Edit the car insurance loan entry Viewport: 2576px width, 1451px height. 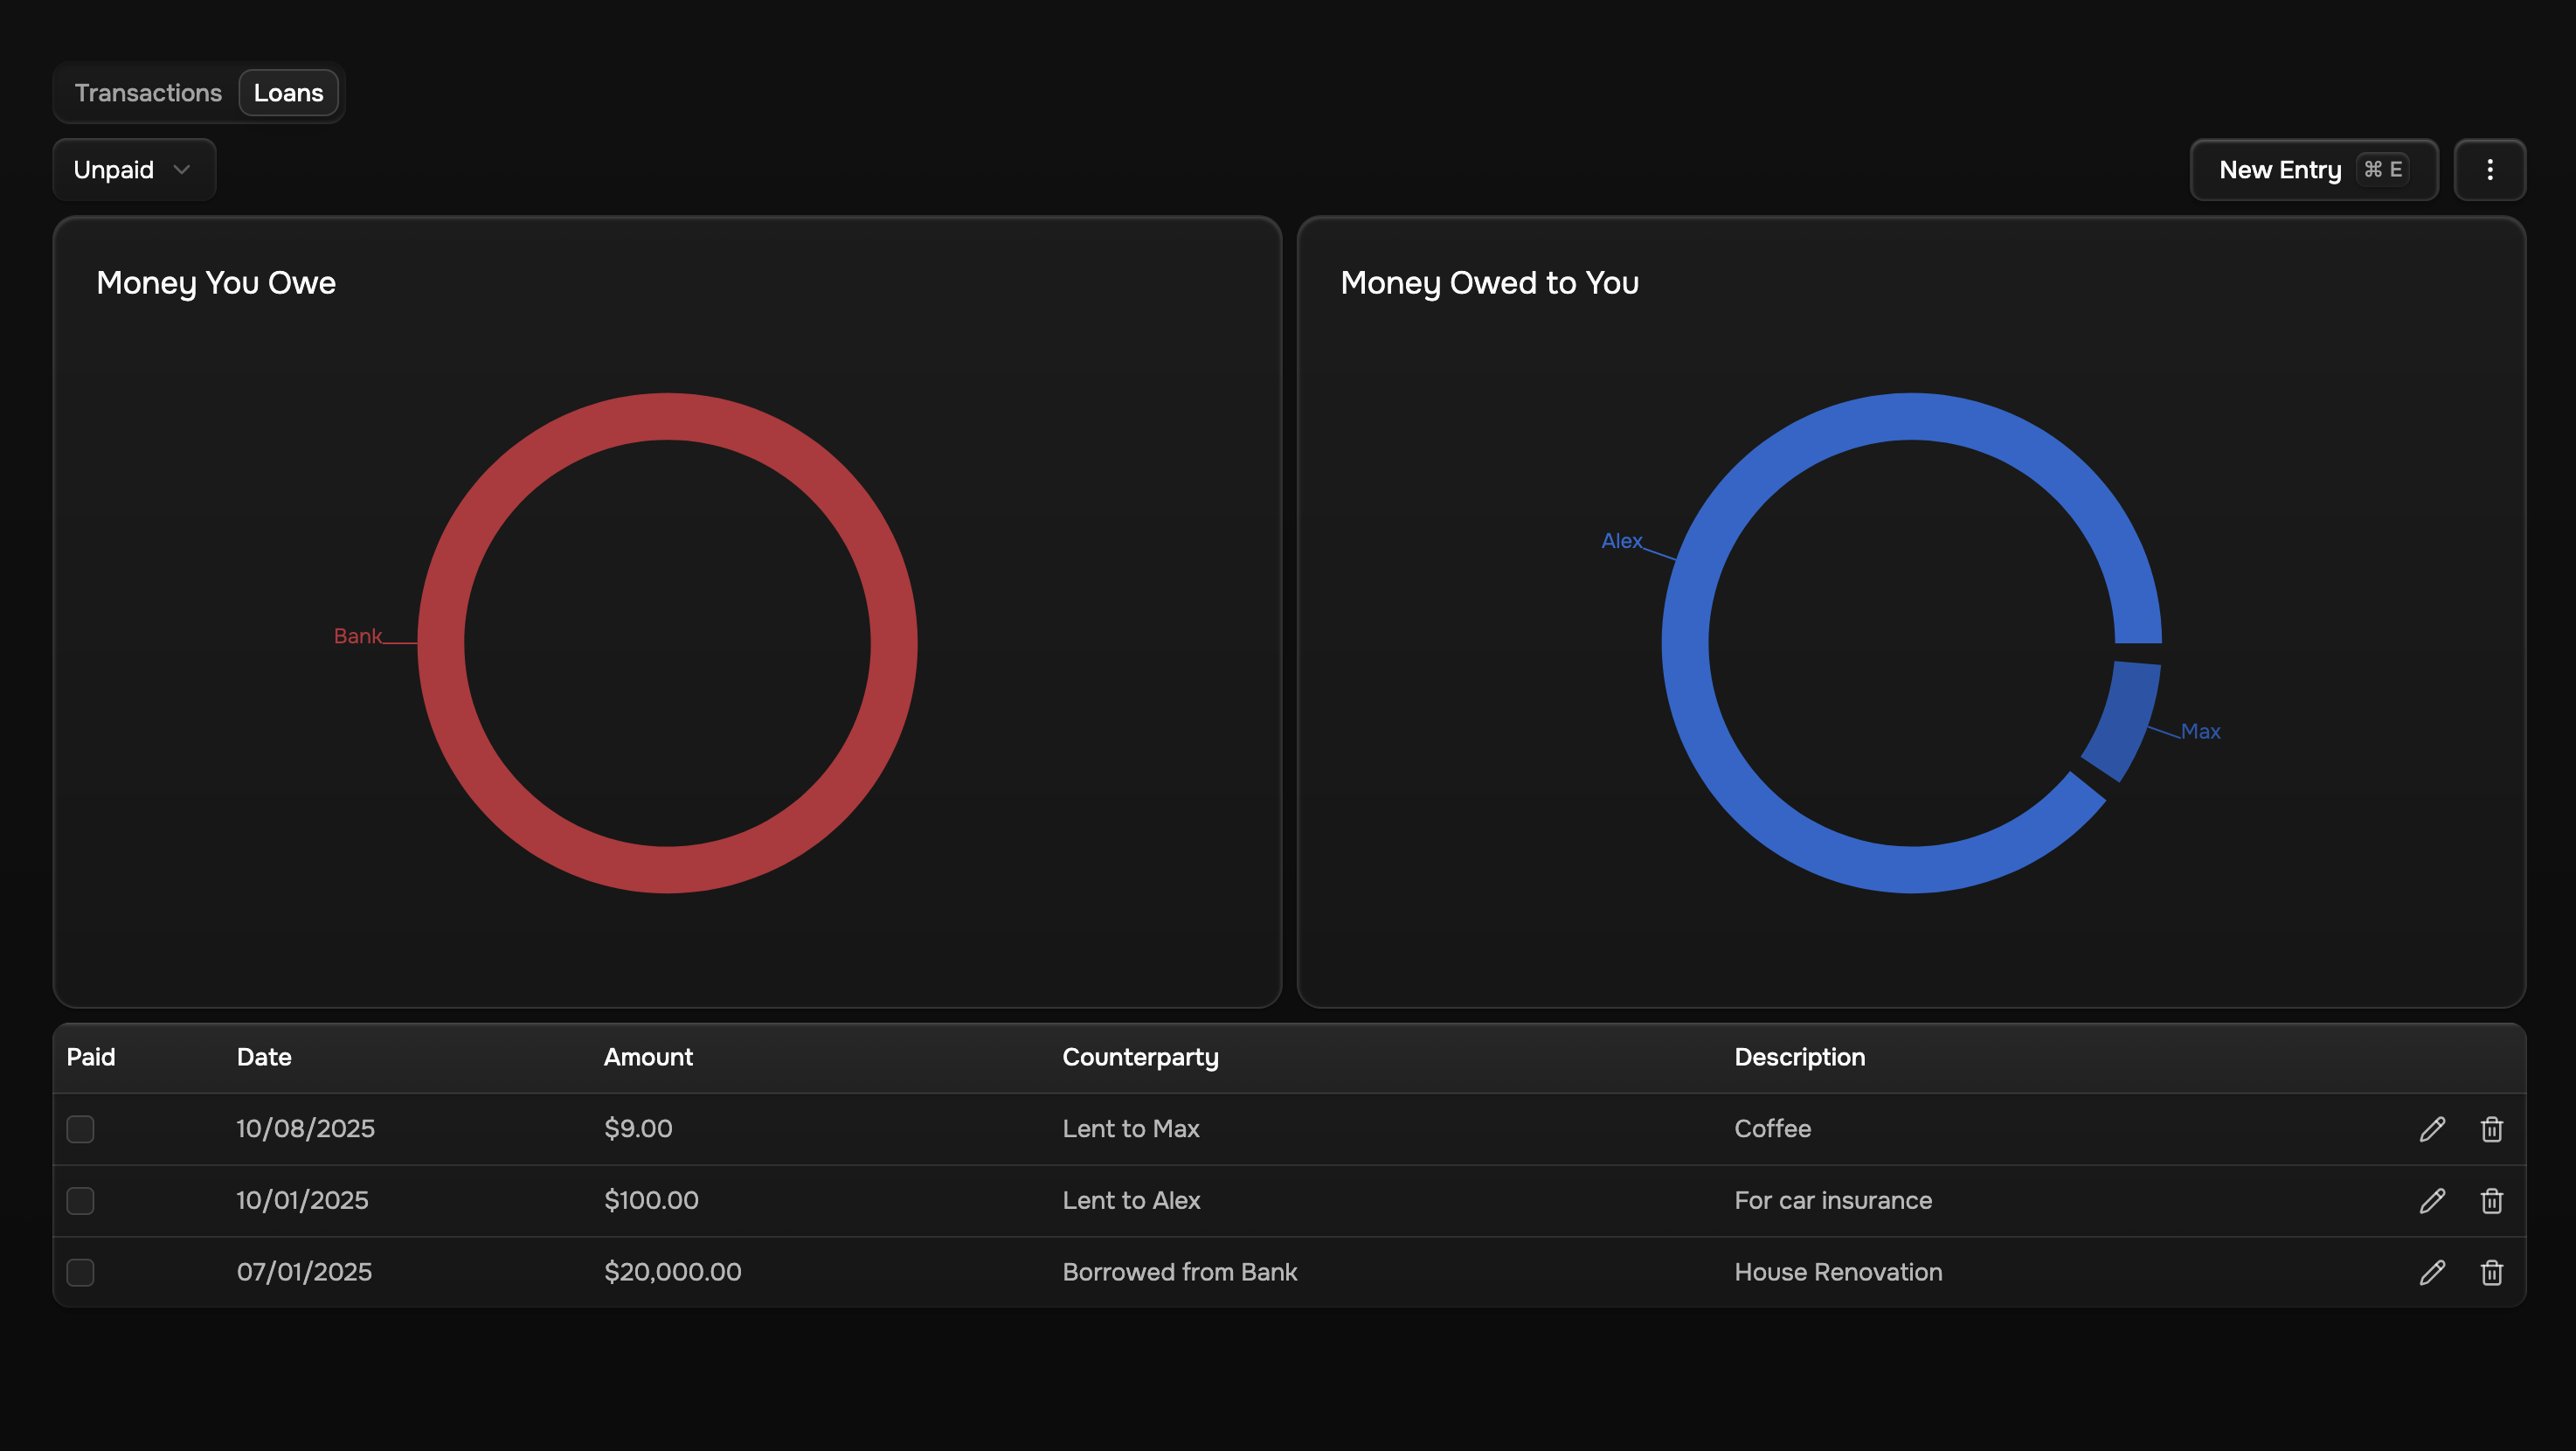point(2432,1200)
